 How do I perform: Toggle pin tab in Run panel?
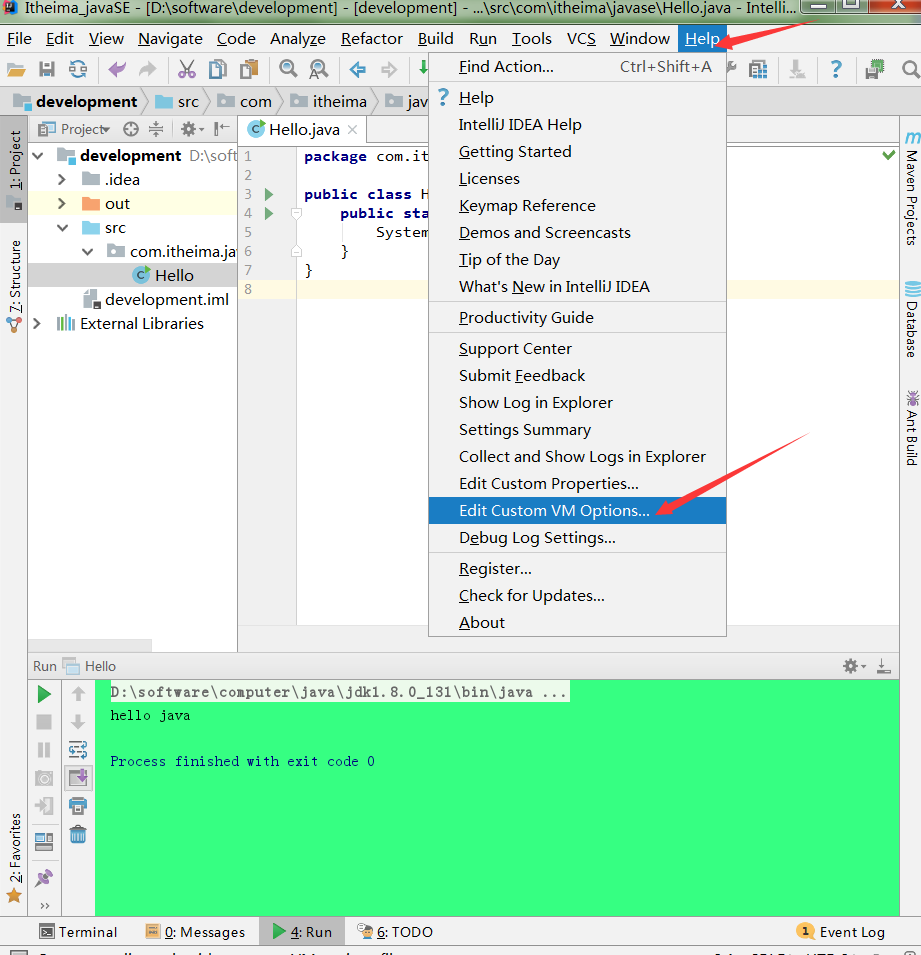[x=44, y=877]
